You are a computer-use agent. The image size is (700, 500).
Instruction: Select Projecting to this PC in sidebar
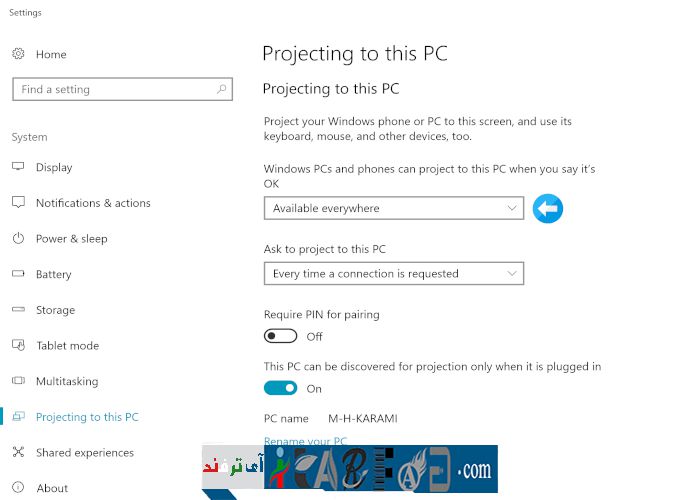click(x=87, y=417)
